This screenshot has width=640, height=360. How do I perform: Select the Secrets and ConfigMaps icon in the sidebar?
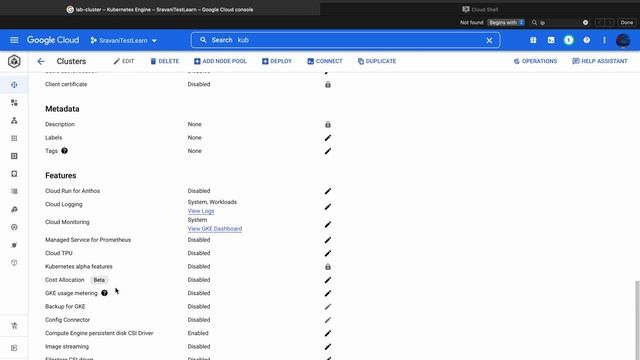click(x=14, y=156)
